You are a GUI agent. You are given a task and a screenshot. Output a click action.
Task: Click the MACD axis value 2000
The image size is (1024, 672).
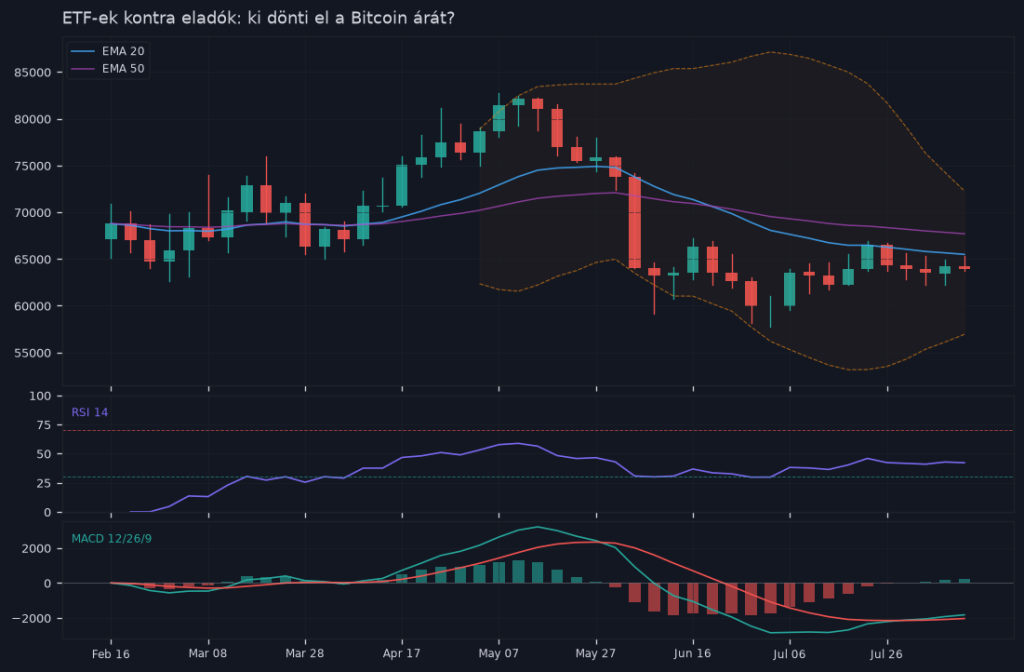(x=37, y=549)
